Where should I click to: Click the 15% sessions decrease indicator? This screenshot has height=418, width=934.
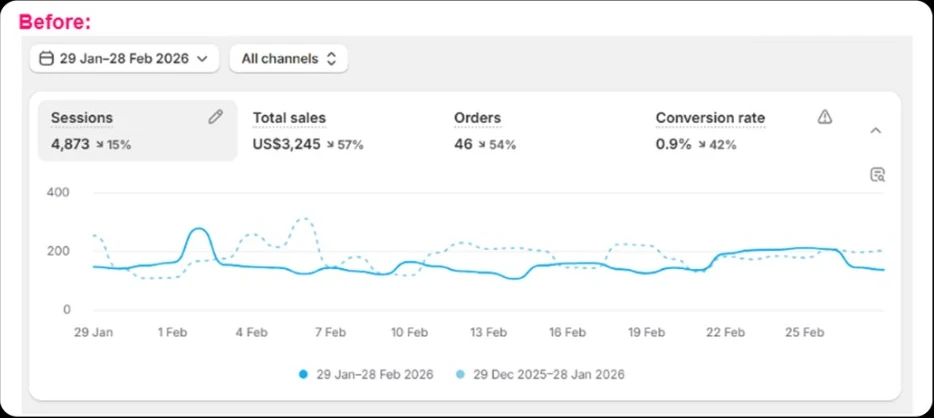[x=113, y=144]
